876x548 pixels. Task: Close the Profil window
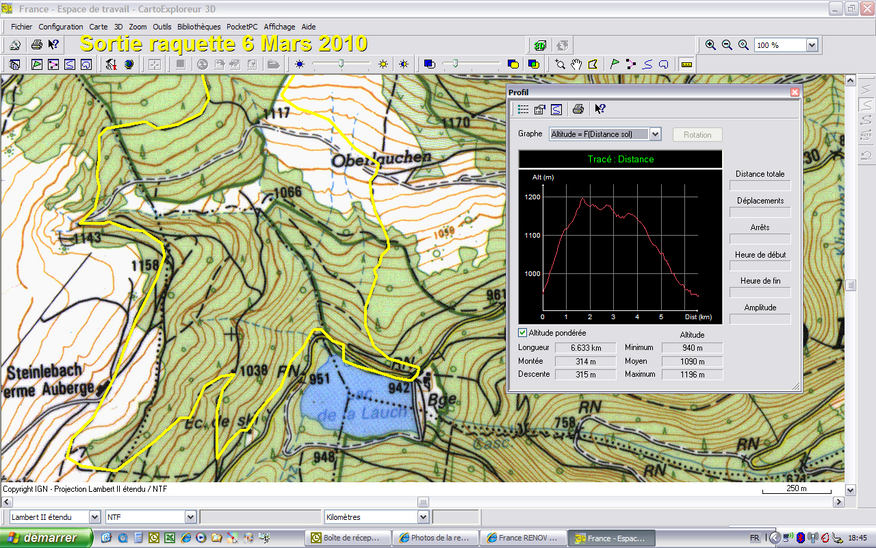pyautogui.click(x=794, y=92)
